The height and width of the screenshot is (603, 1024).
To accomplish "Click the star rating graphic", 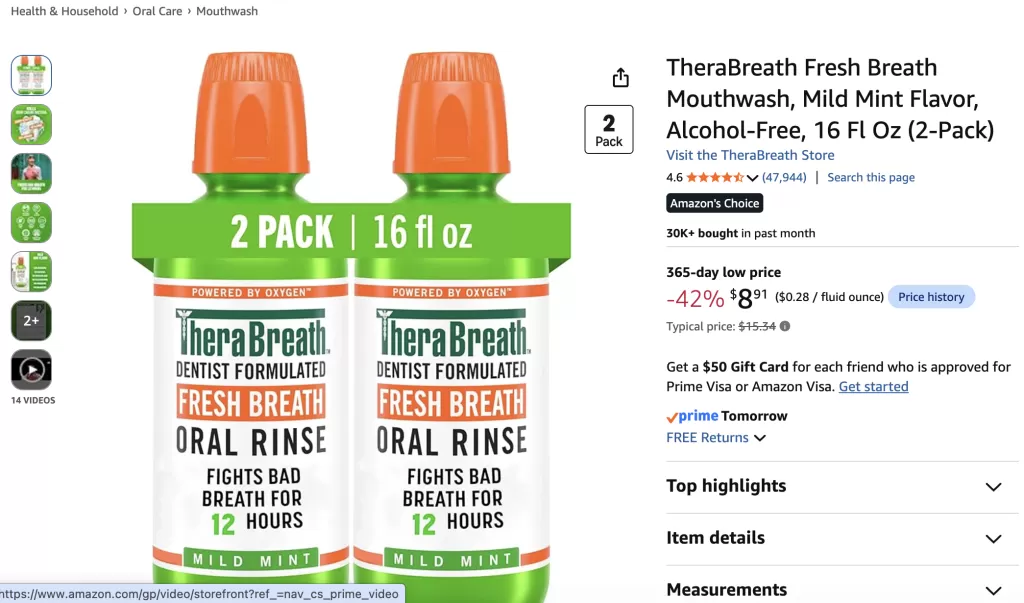I will point(715,177).
